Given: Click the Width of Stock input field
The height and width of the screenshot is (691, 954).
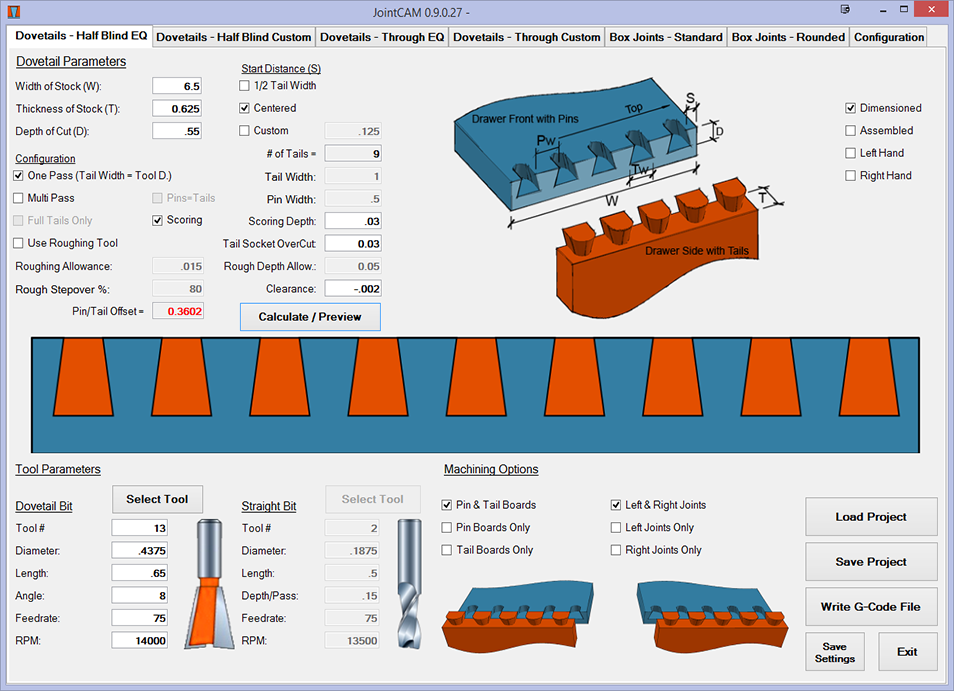Looking at the screenshot, I should (x=177, y=86).
